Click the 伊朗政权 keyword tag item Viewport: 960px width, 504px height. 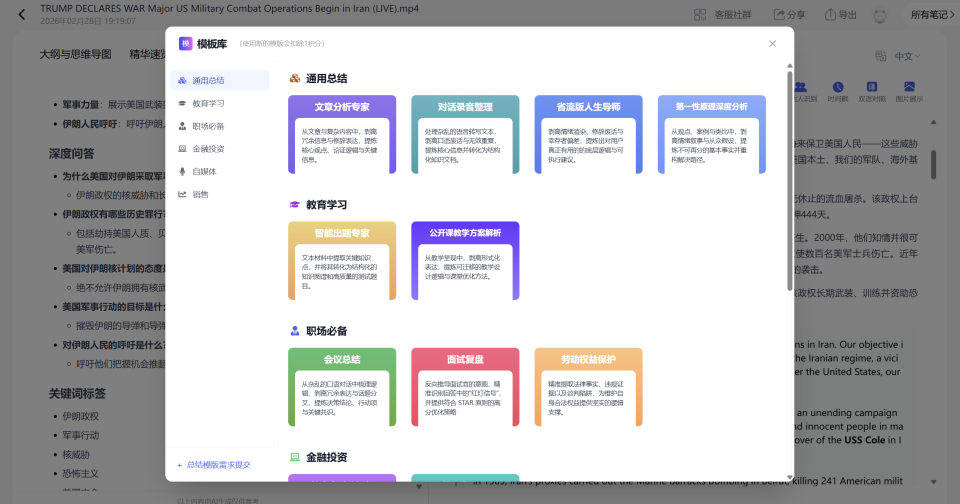coord(80,416)
